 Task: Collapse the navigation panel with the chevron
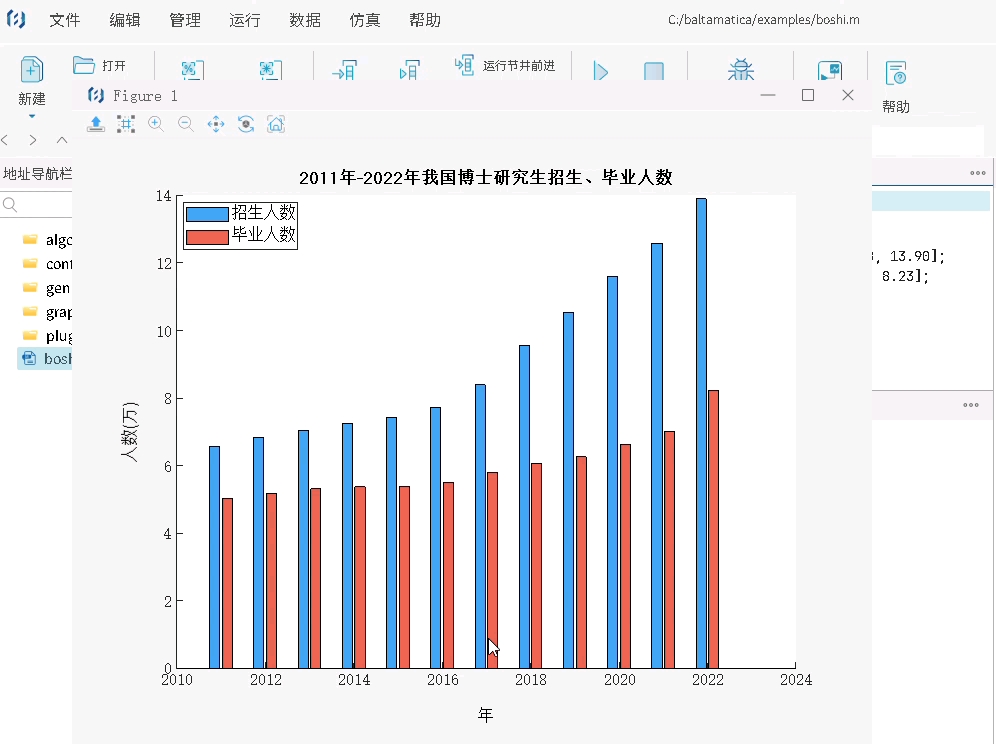point(61,140)
